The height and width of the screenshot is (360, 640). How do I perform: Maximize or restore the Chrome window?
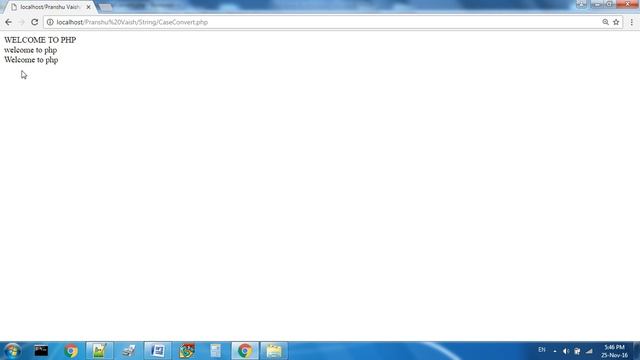[609, 4]
